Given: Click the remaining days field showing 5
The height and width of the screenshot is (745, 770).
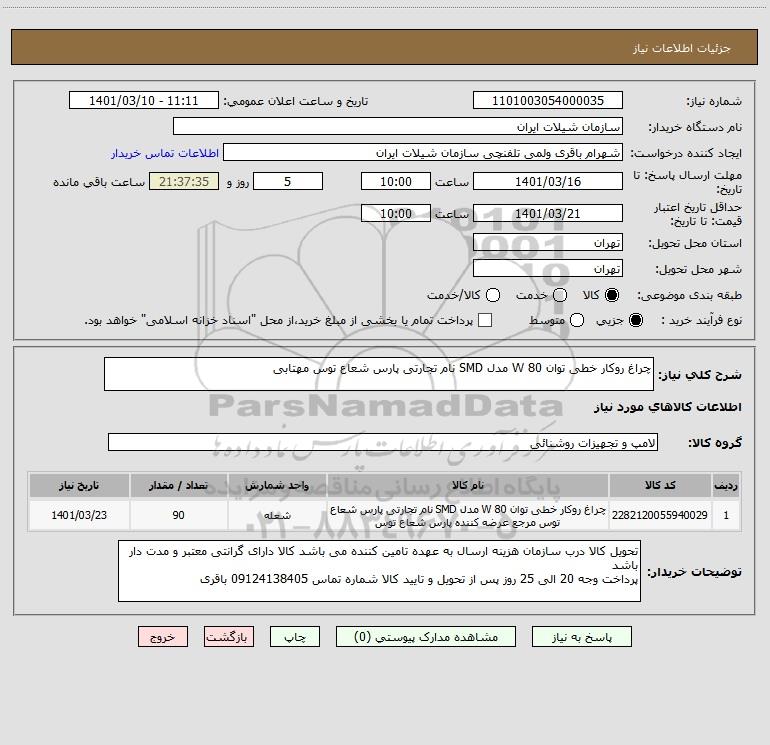Looking at the screenshot, I should pyautogui.click(x=288, y=182).
